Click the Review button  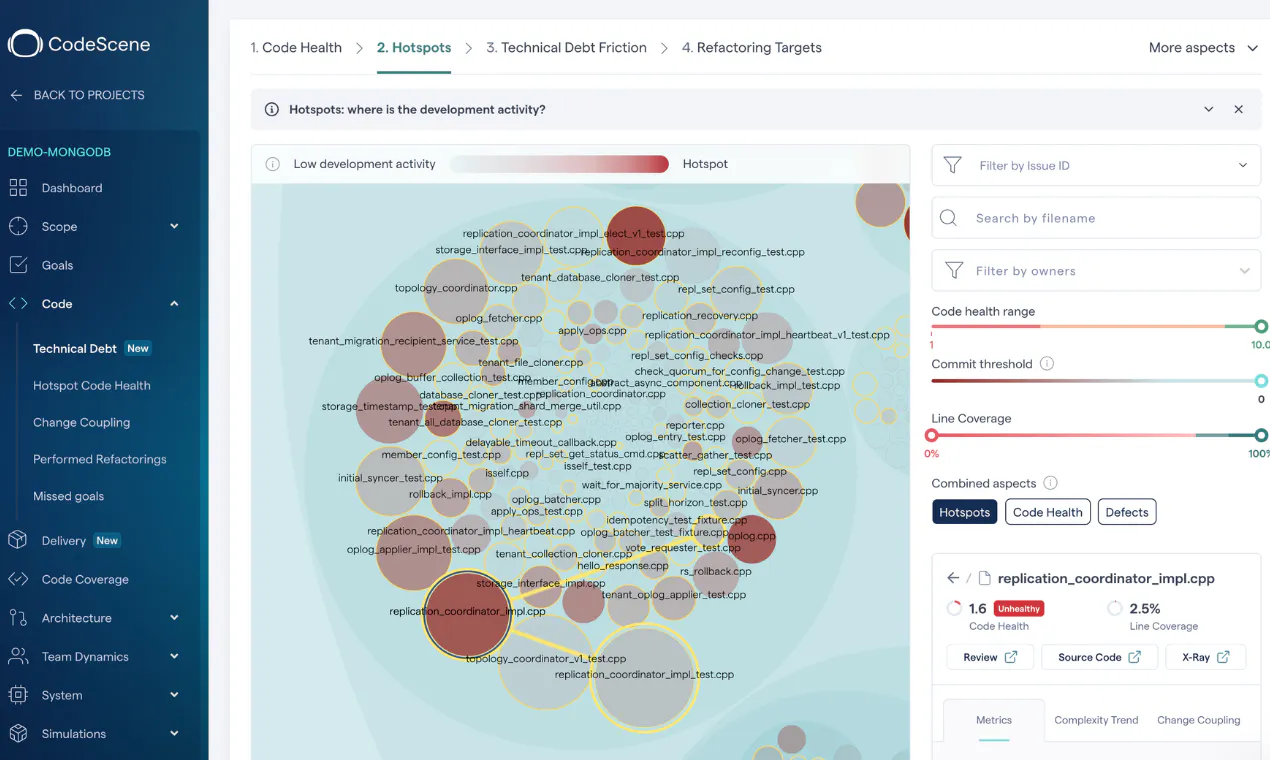(990, 657)
